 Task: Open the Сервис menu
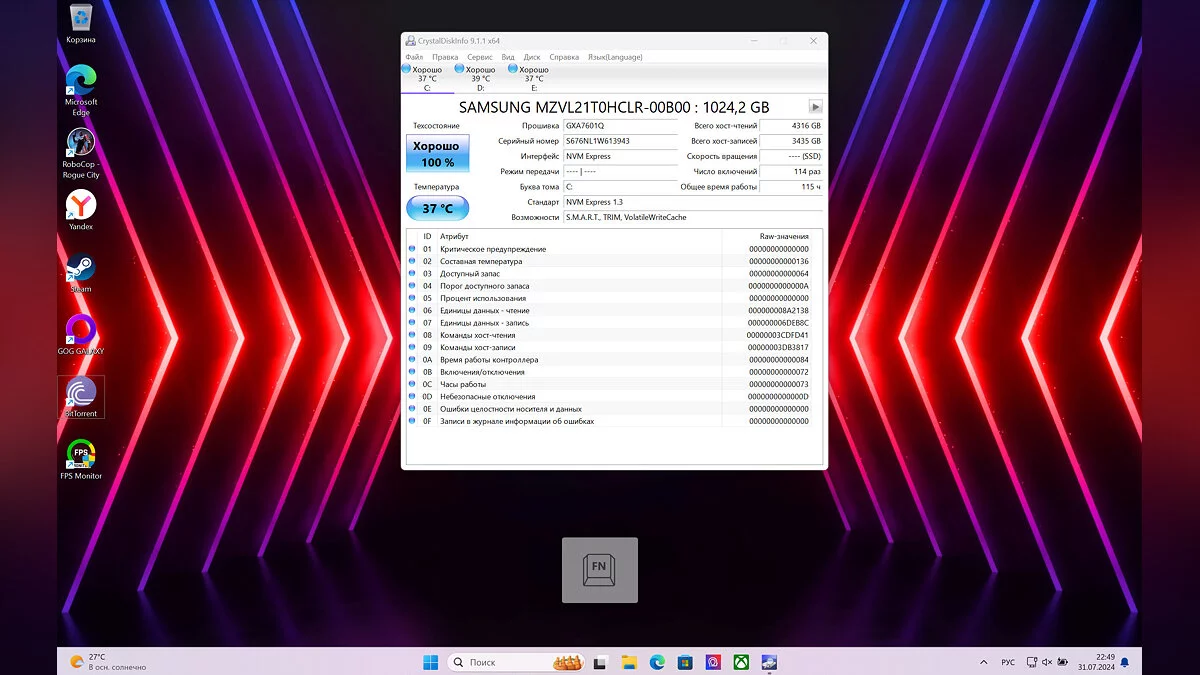click(479, 57)
